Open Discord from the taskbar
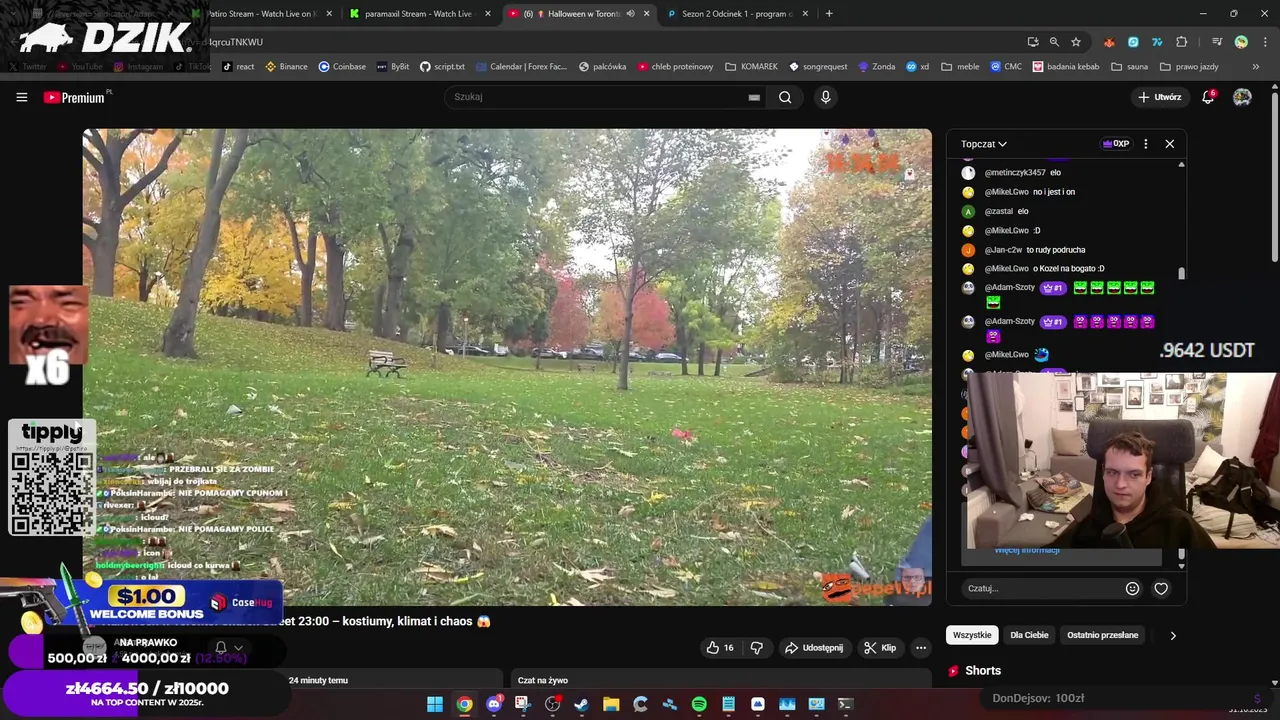The height and width of the screenshot is (720, 1280). coord(493,704)
